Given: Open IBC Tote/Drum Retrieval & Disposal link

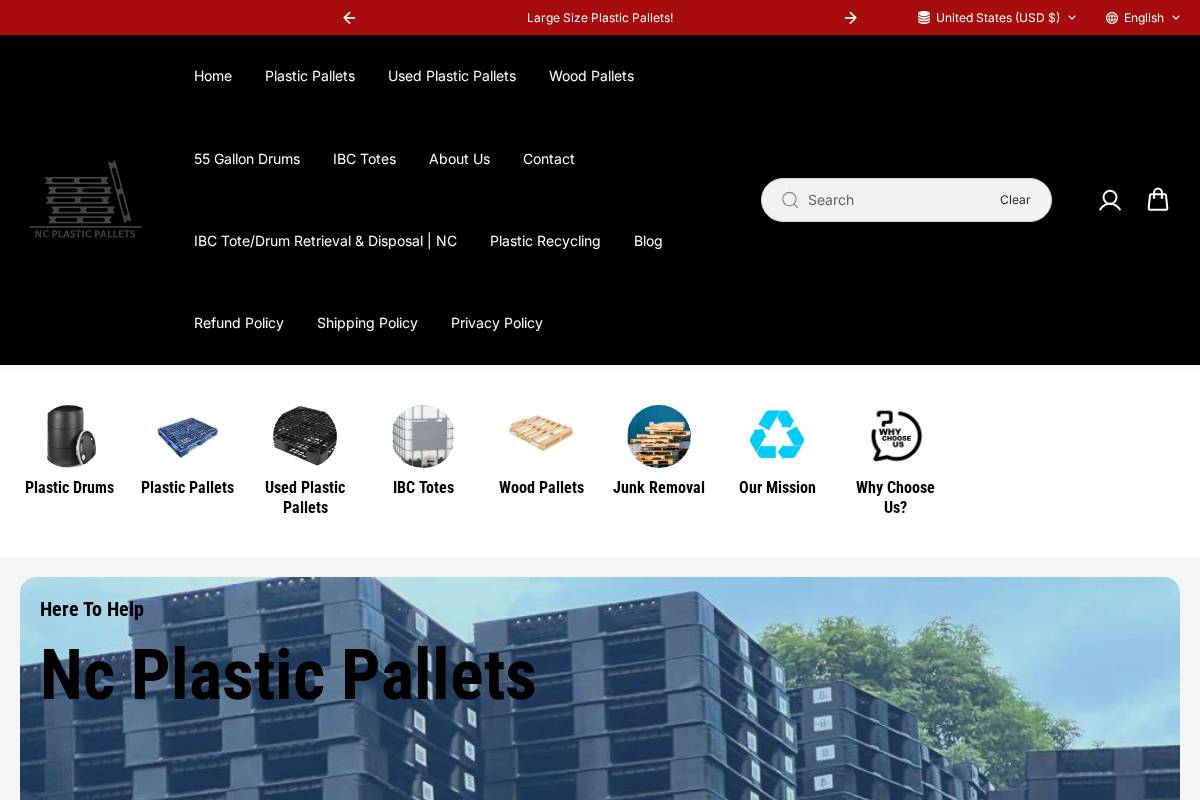Looking at the screenshot, I should click(325, 241).
